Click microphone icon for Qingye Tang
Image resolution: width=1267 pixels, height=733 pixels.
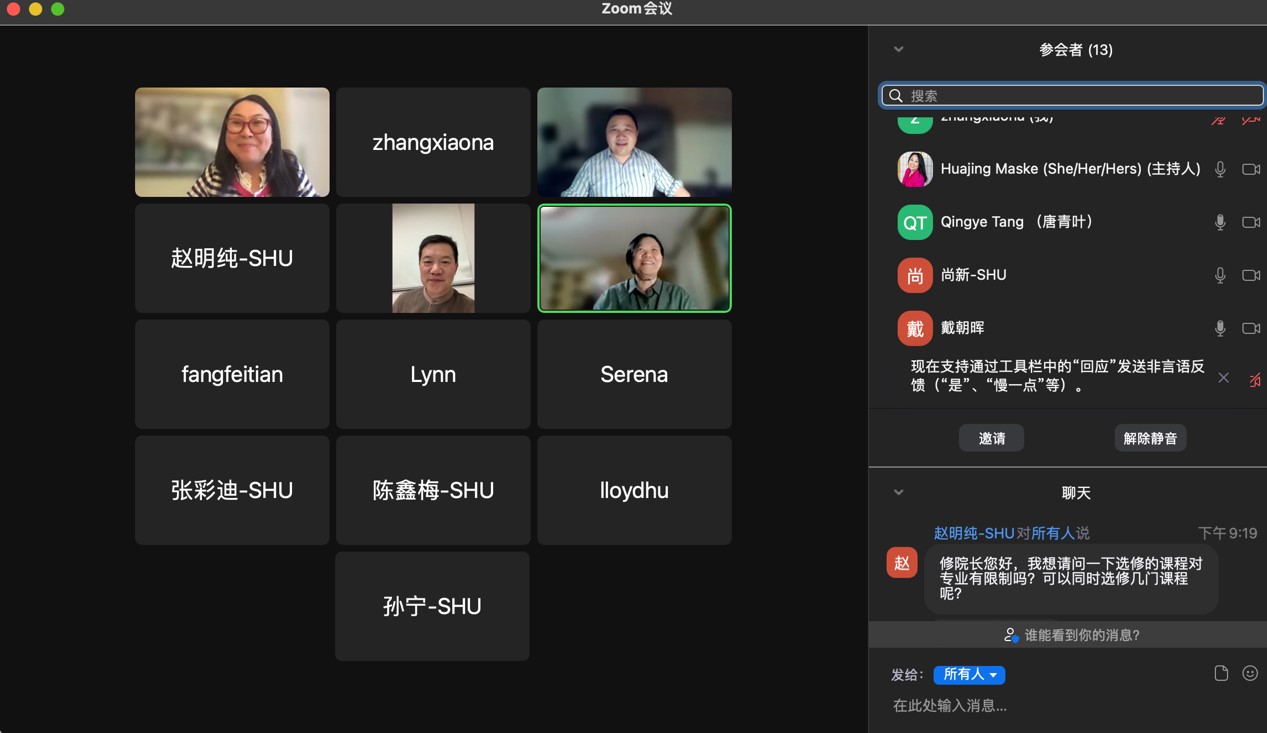[x=1220, y=222]
